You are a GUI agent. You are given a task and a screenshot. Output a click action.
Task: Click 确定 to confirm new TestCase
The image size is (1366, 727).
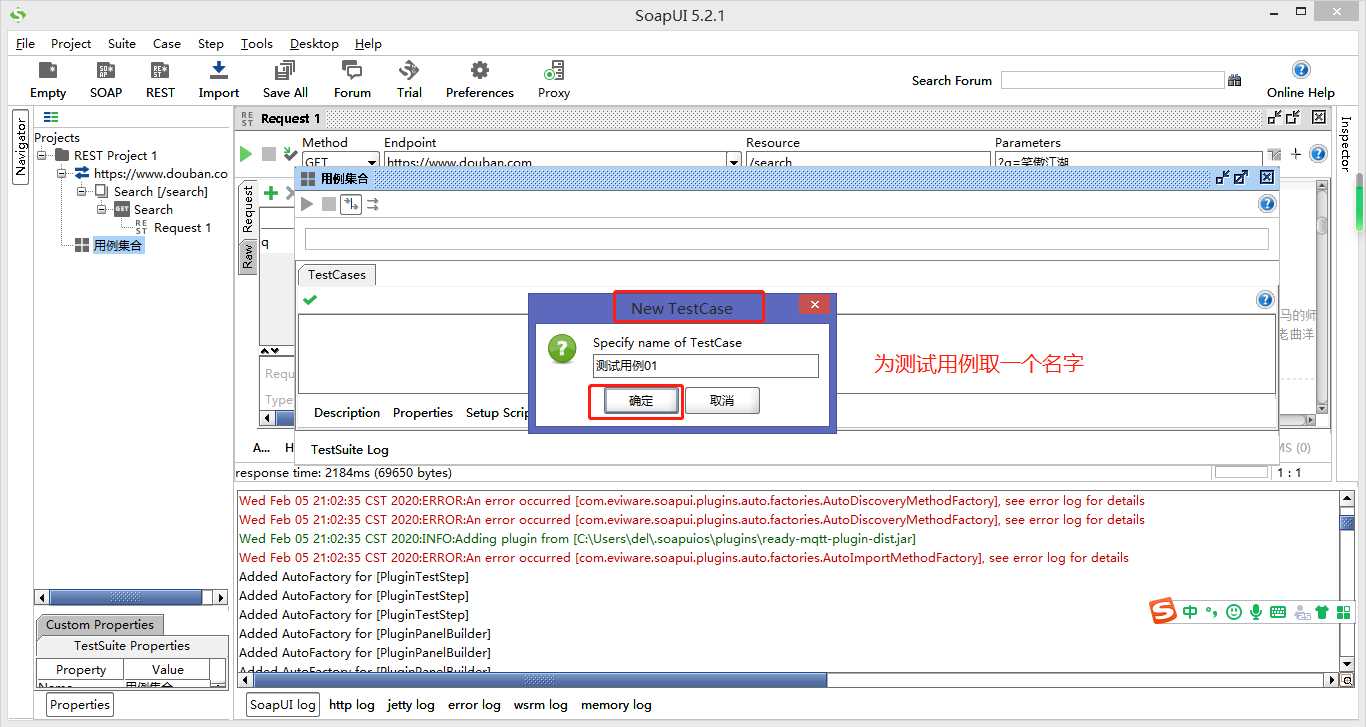click(x=641, y=401)
